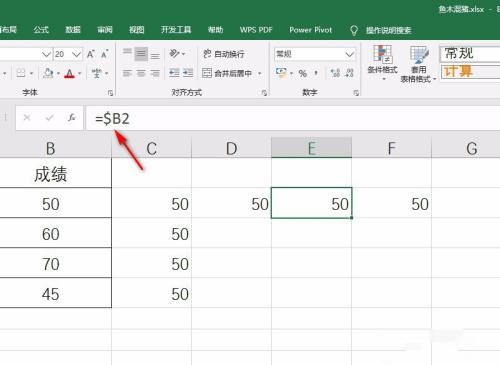Open the 审阅 ribbon tab
This screenshot has height=365, width=500.
tap(105, 30)
